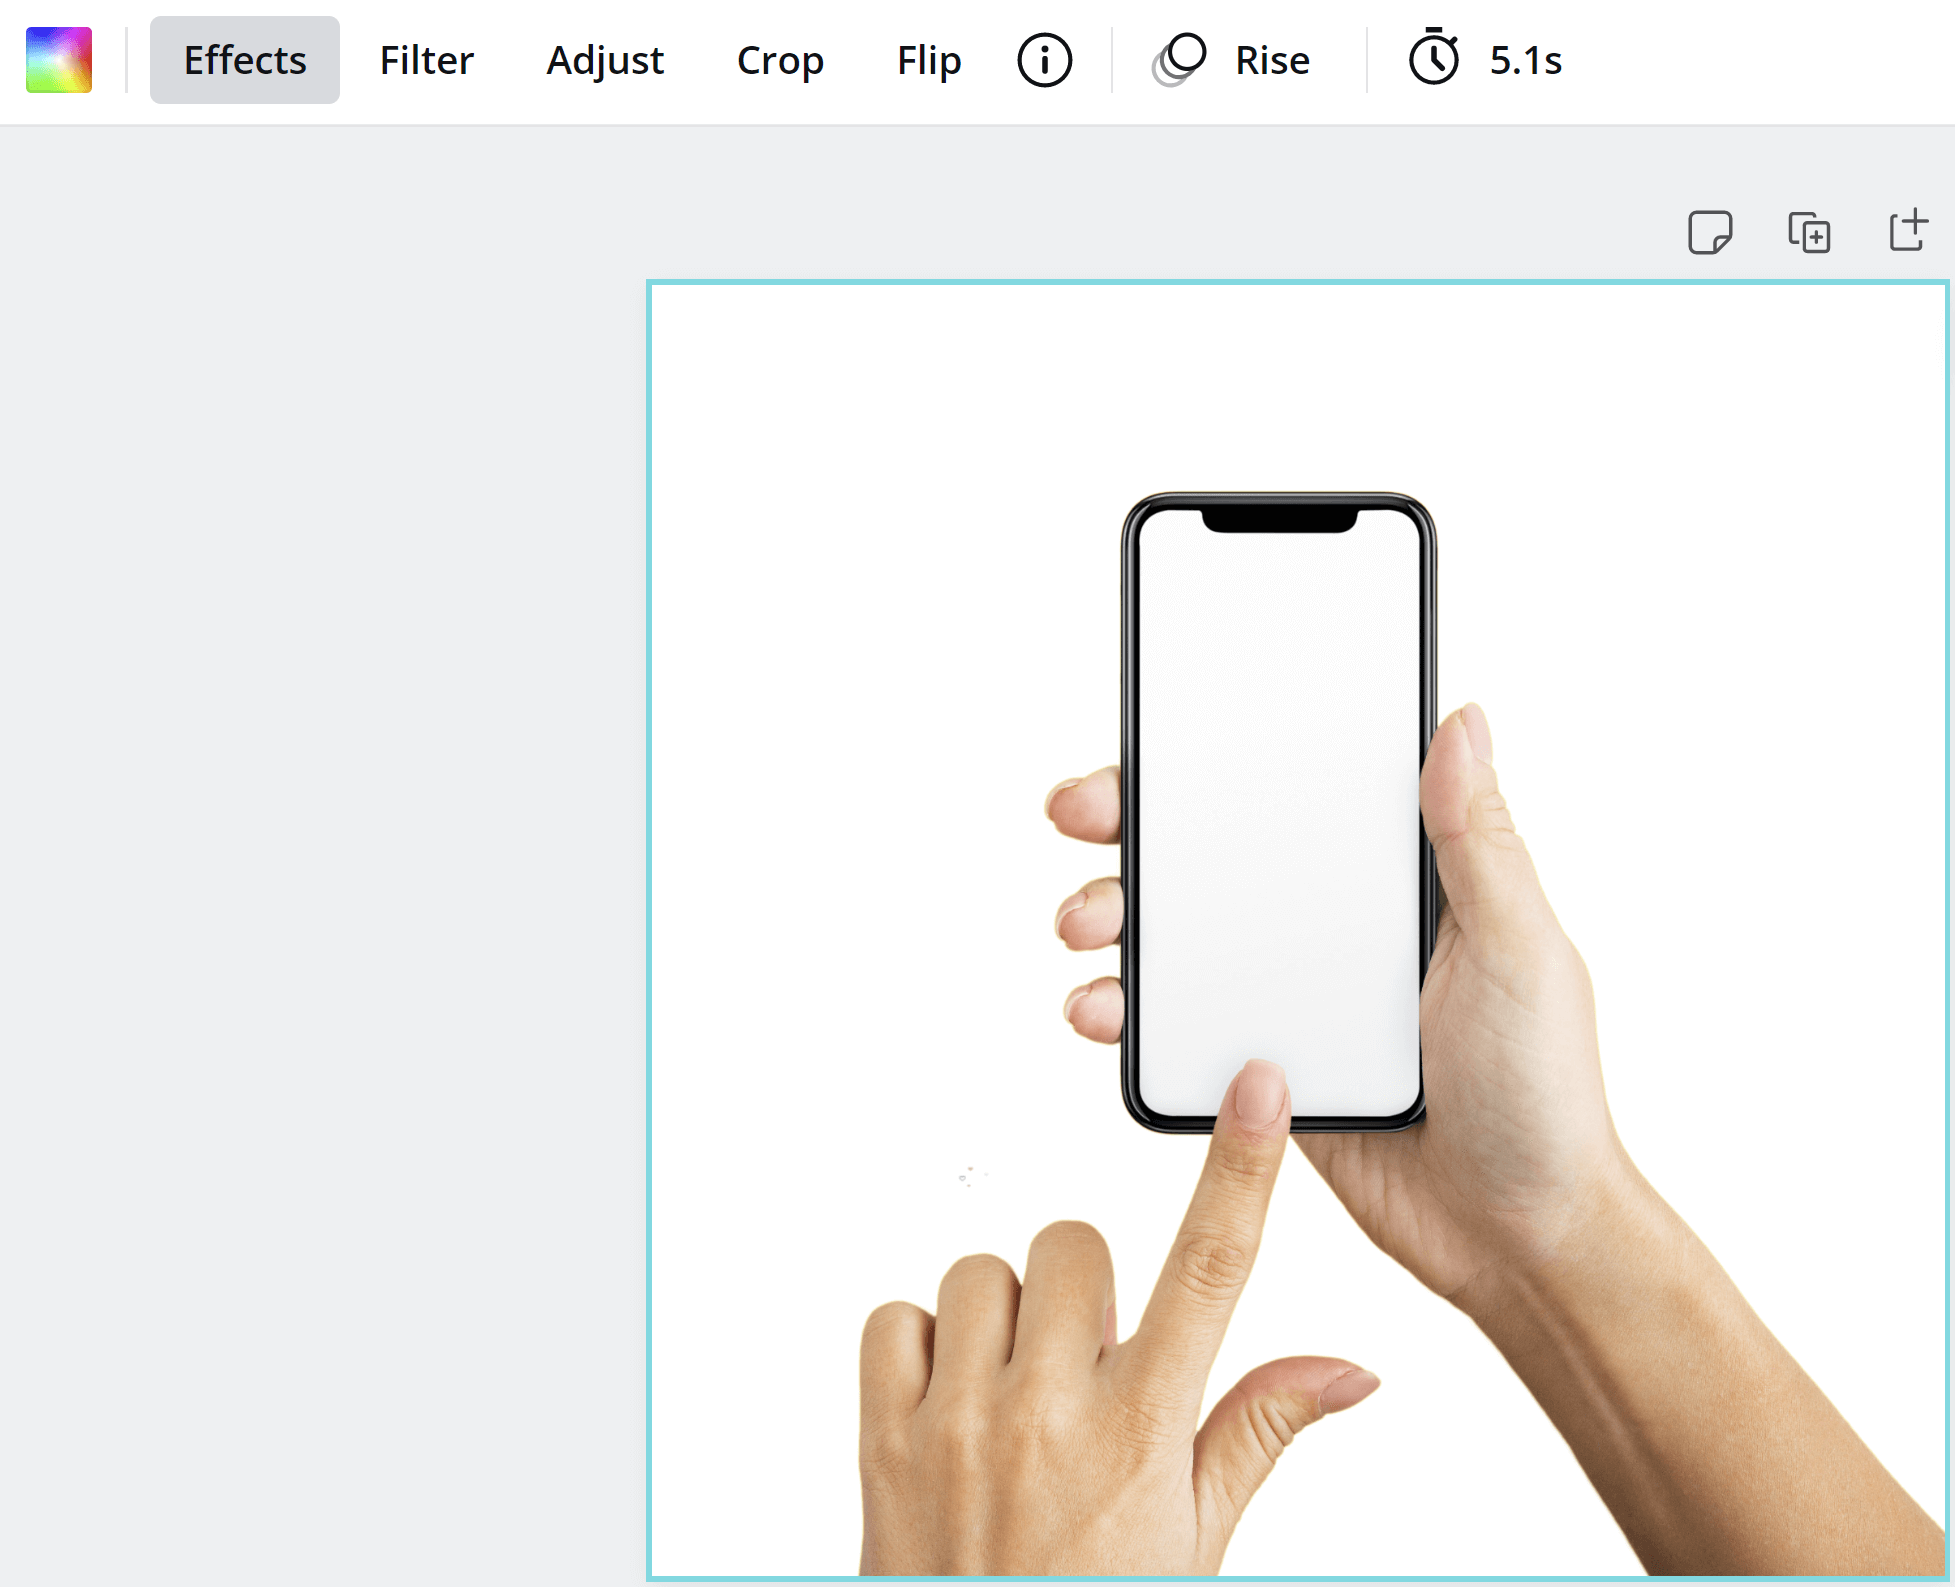Screen dimensions: 1955x1587
Task: Change the Rise animation style
Action: pos(1272,60)
